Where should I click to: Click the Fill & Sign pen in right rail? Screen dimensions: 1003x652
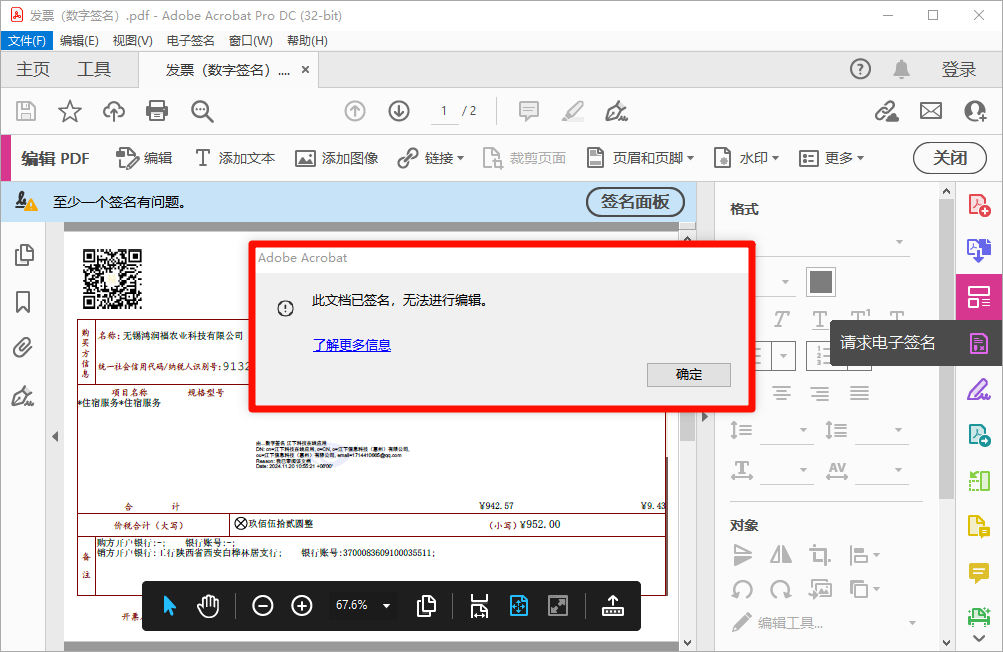click(979, 389)
